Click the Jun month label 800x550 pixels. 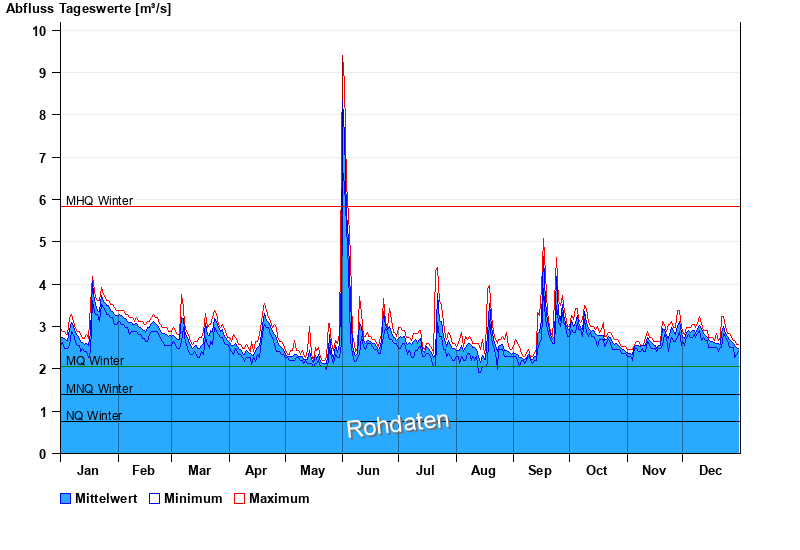pyautogui.click(x=368, y=470)
